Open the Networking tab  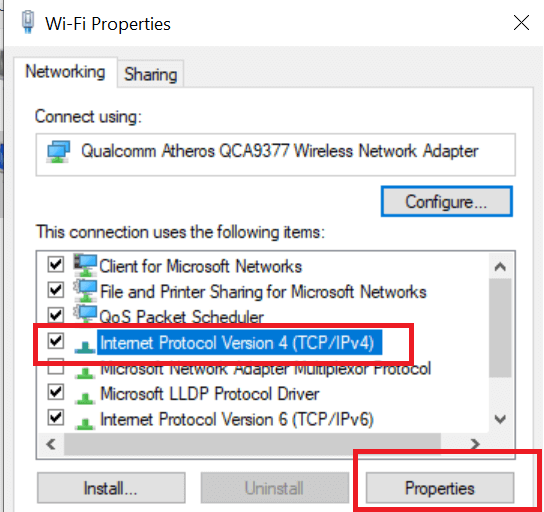[x=65, y=72]
